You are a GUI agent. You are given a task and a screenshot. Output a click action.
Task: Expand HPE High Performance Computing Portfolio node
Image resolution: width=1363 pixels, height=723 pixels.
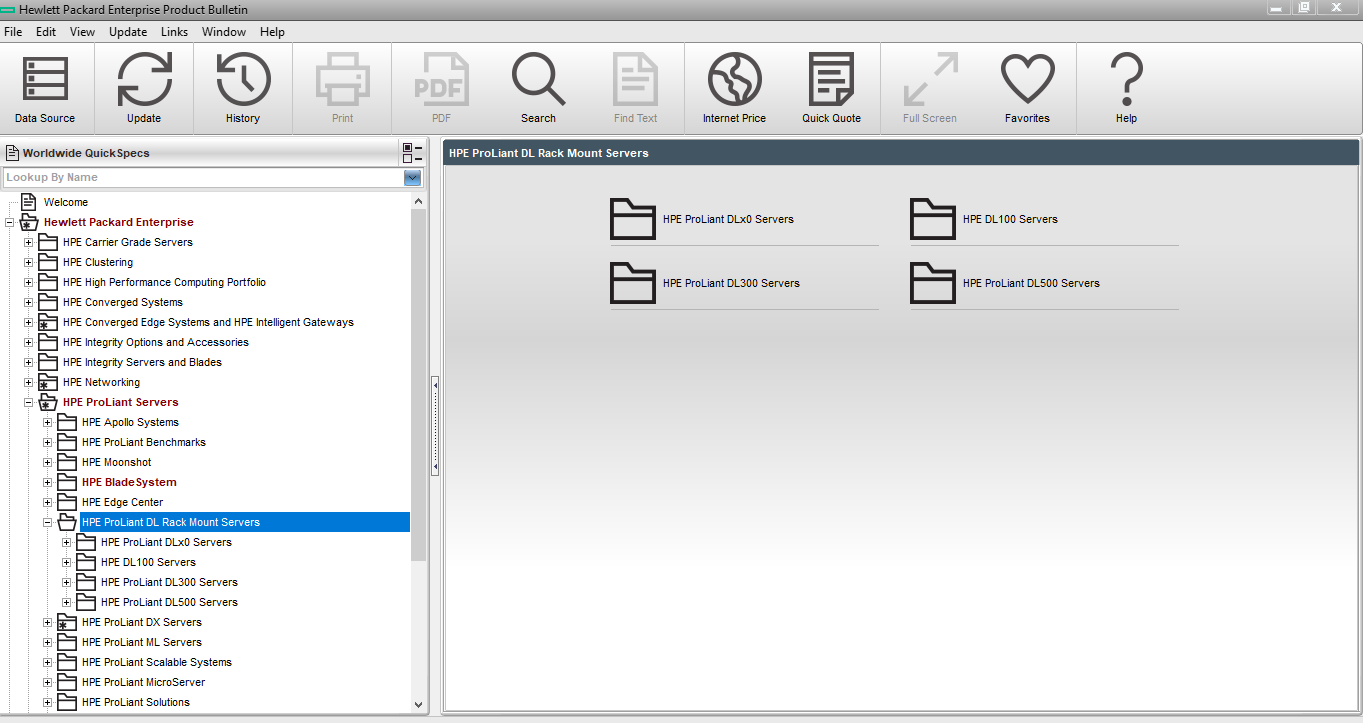(x=29, y=282)
